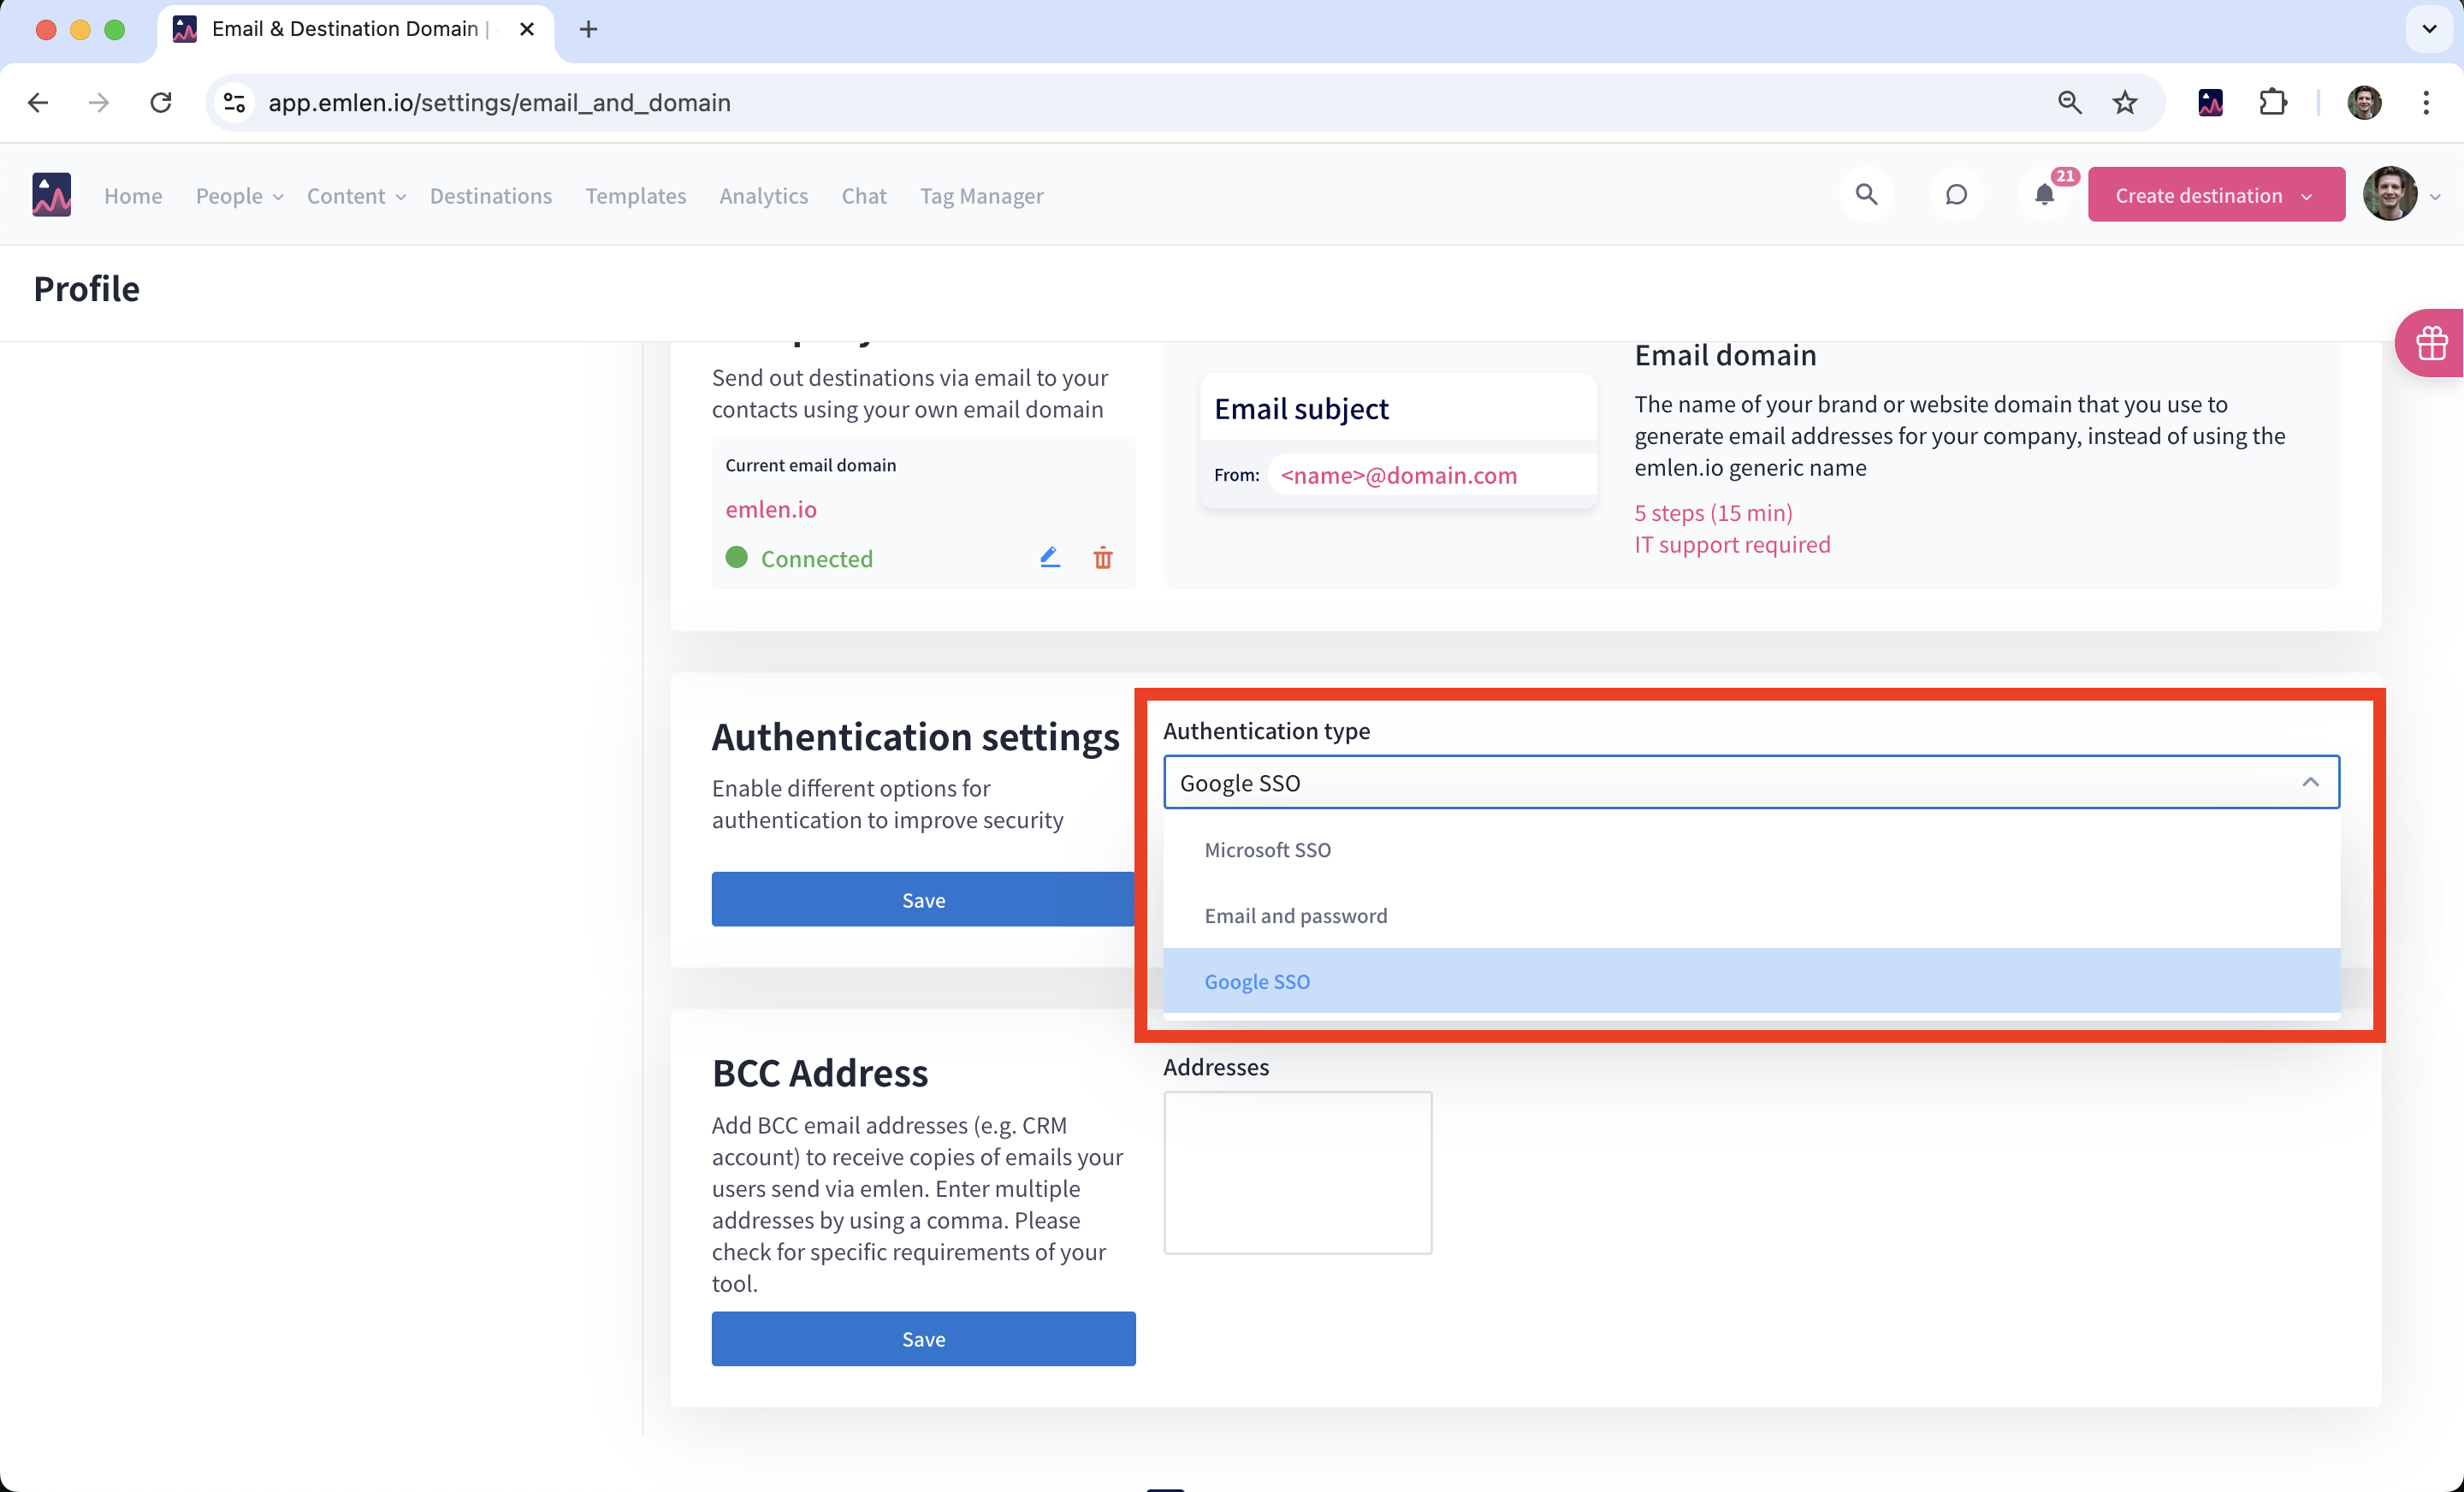Save the BCC Address

(922, 1338)
